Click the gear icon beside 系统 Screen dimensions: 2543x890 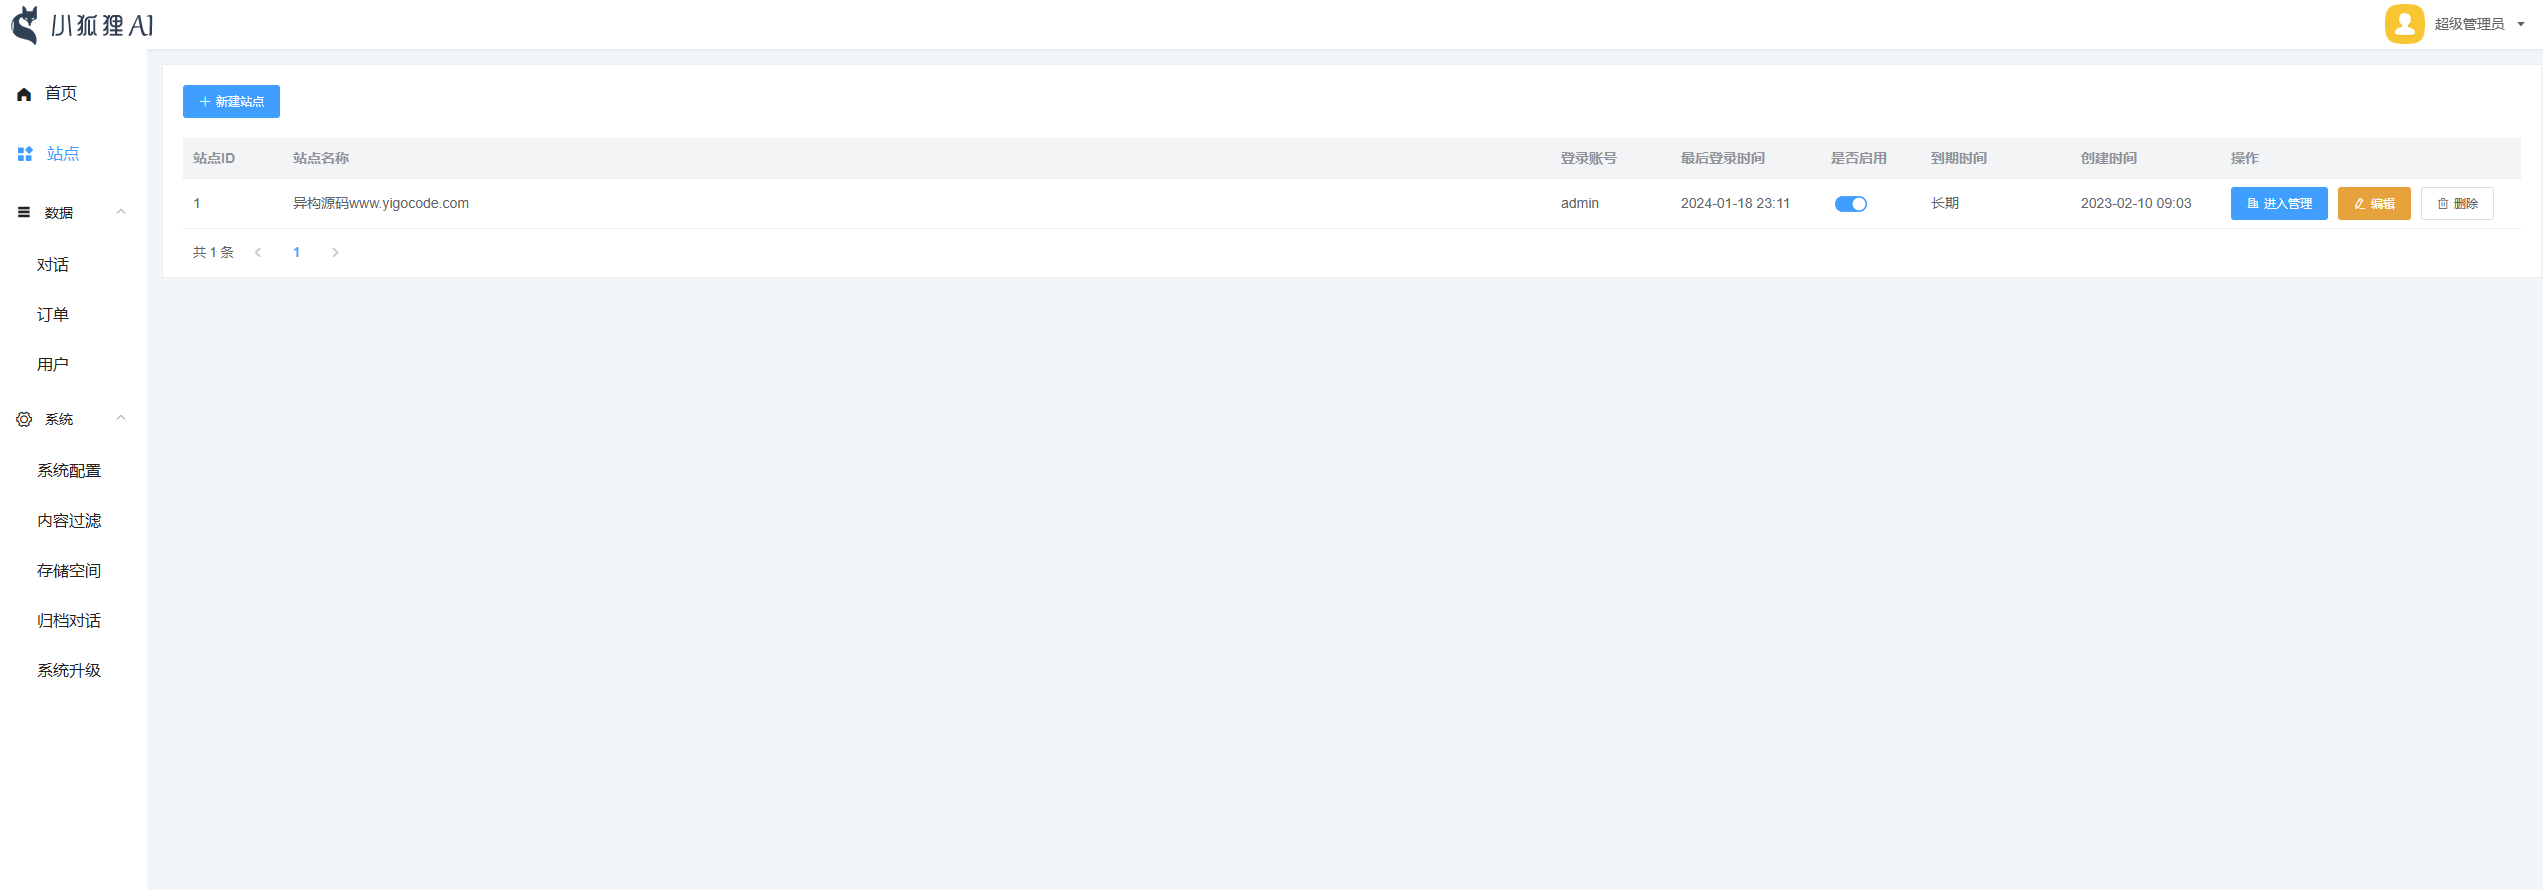[x=24, y=420]
